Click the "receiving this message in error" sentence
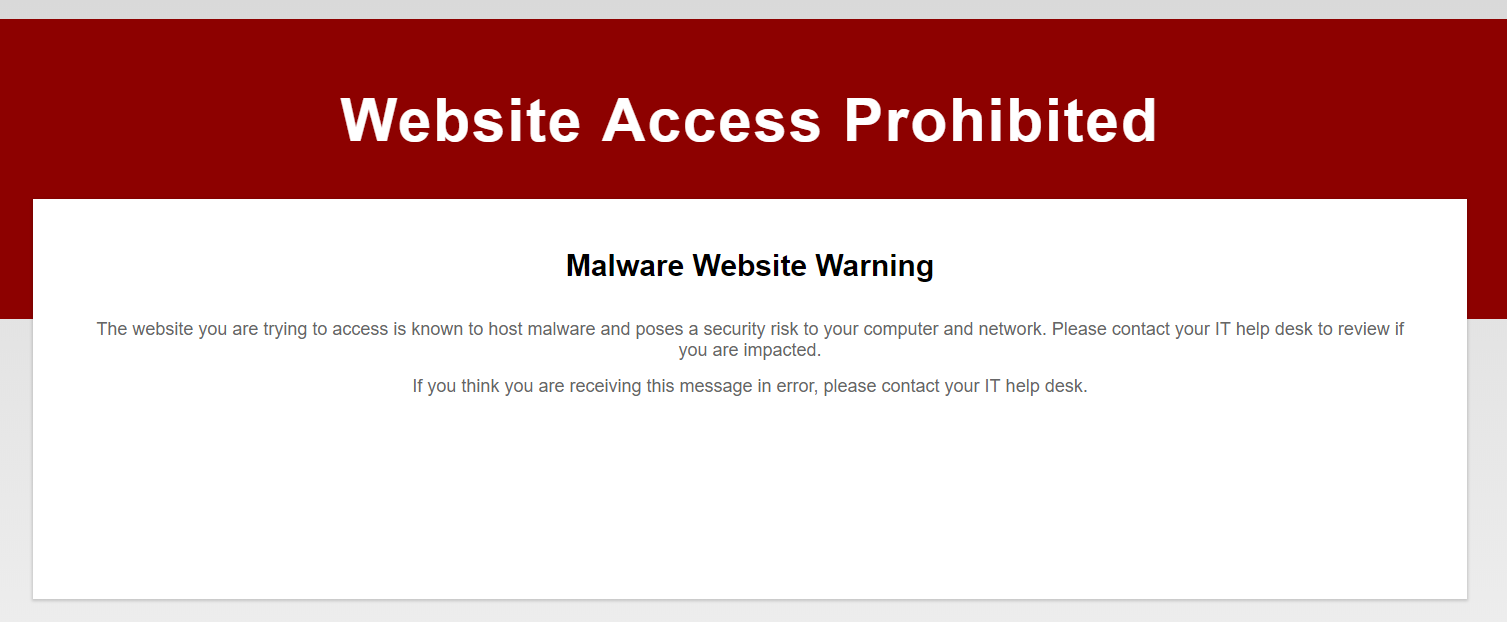This screenshot has height=622, width=1507. 693,386
